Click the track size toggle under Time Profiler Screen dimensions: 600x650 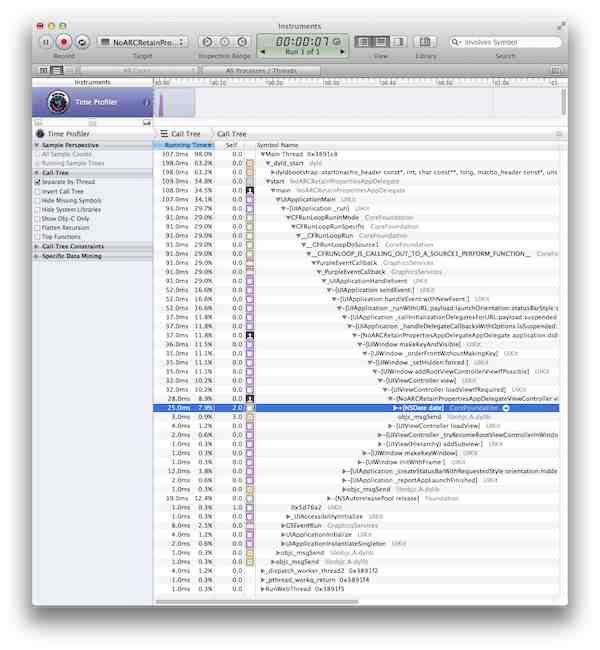(x=146, y=123)
